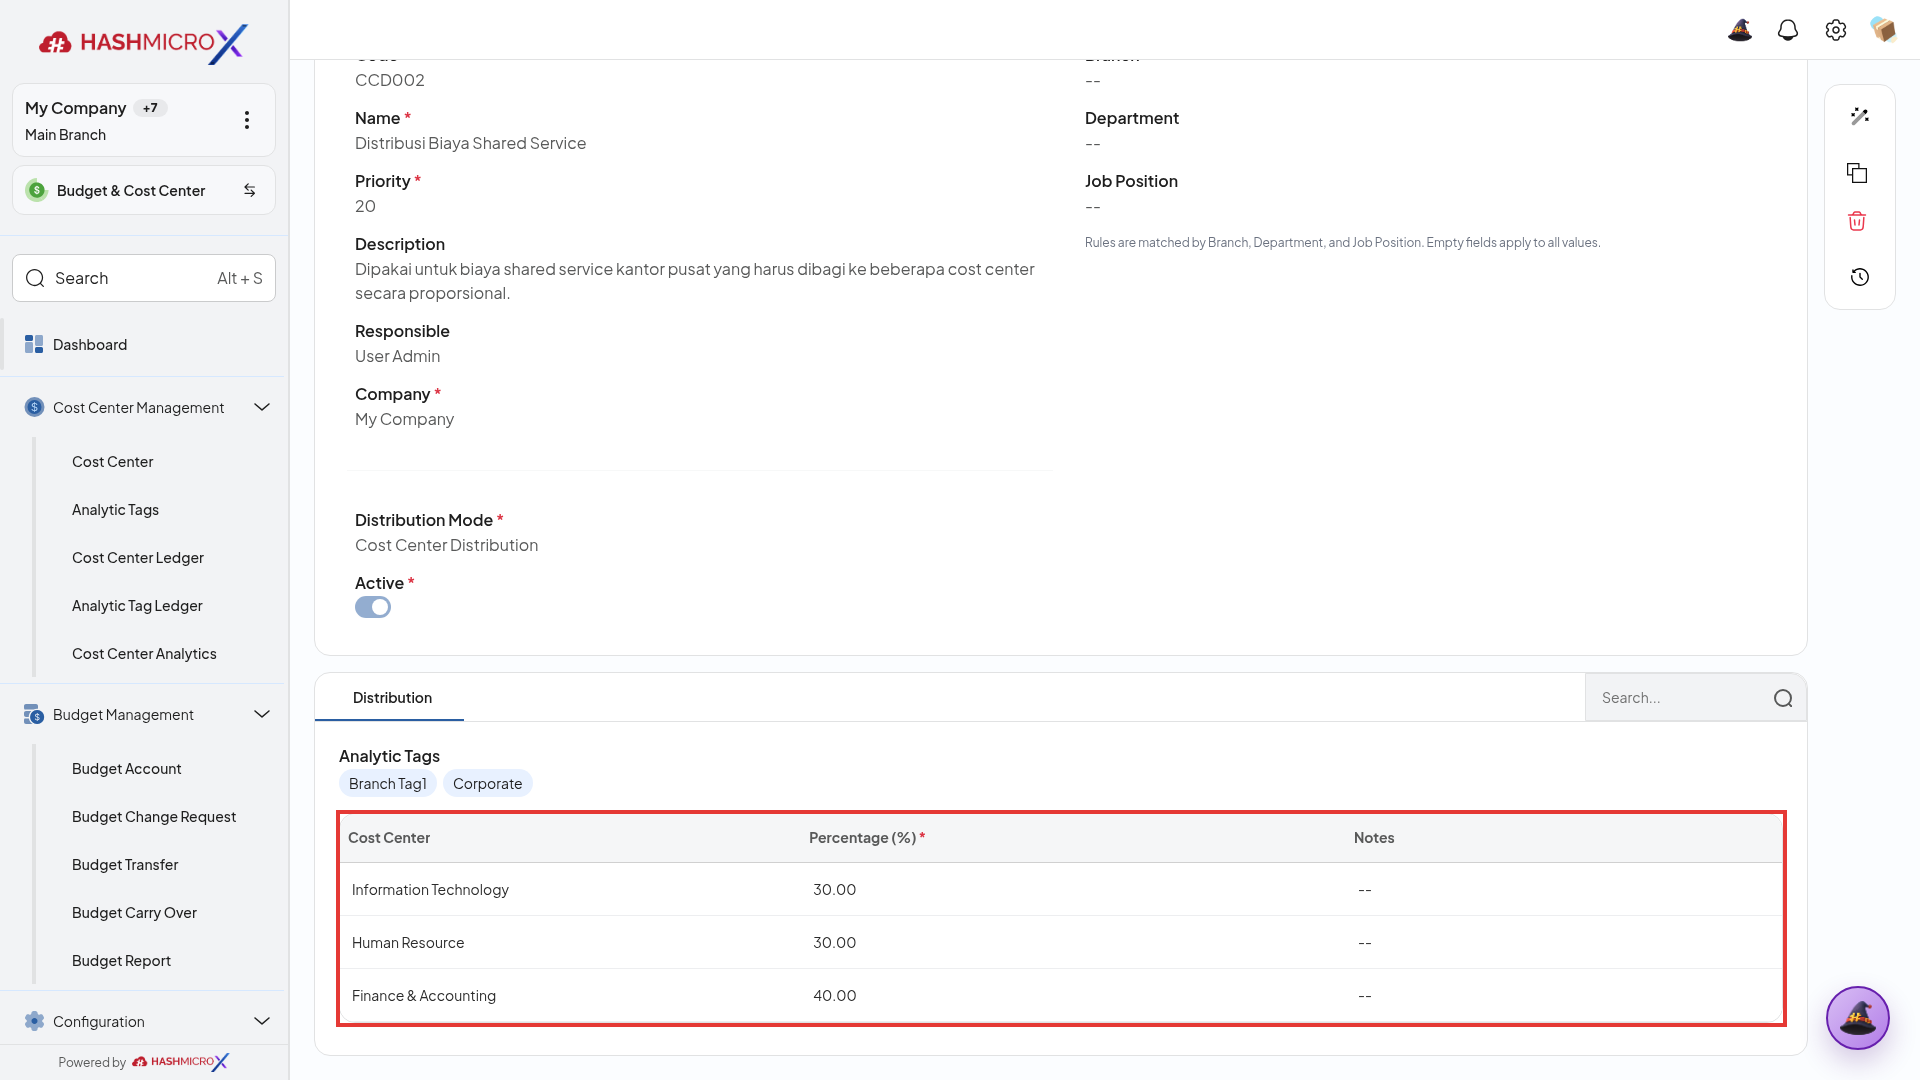The height and width of the screenshot is (1080, 1920).
Task: Open the settings gear icon
Action: (x=1836, y=30)
